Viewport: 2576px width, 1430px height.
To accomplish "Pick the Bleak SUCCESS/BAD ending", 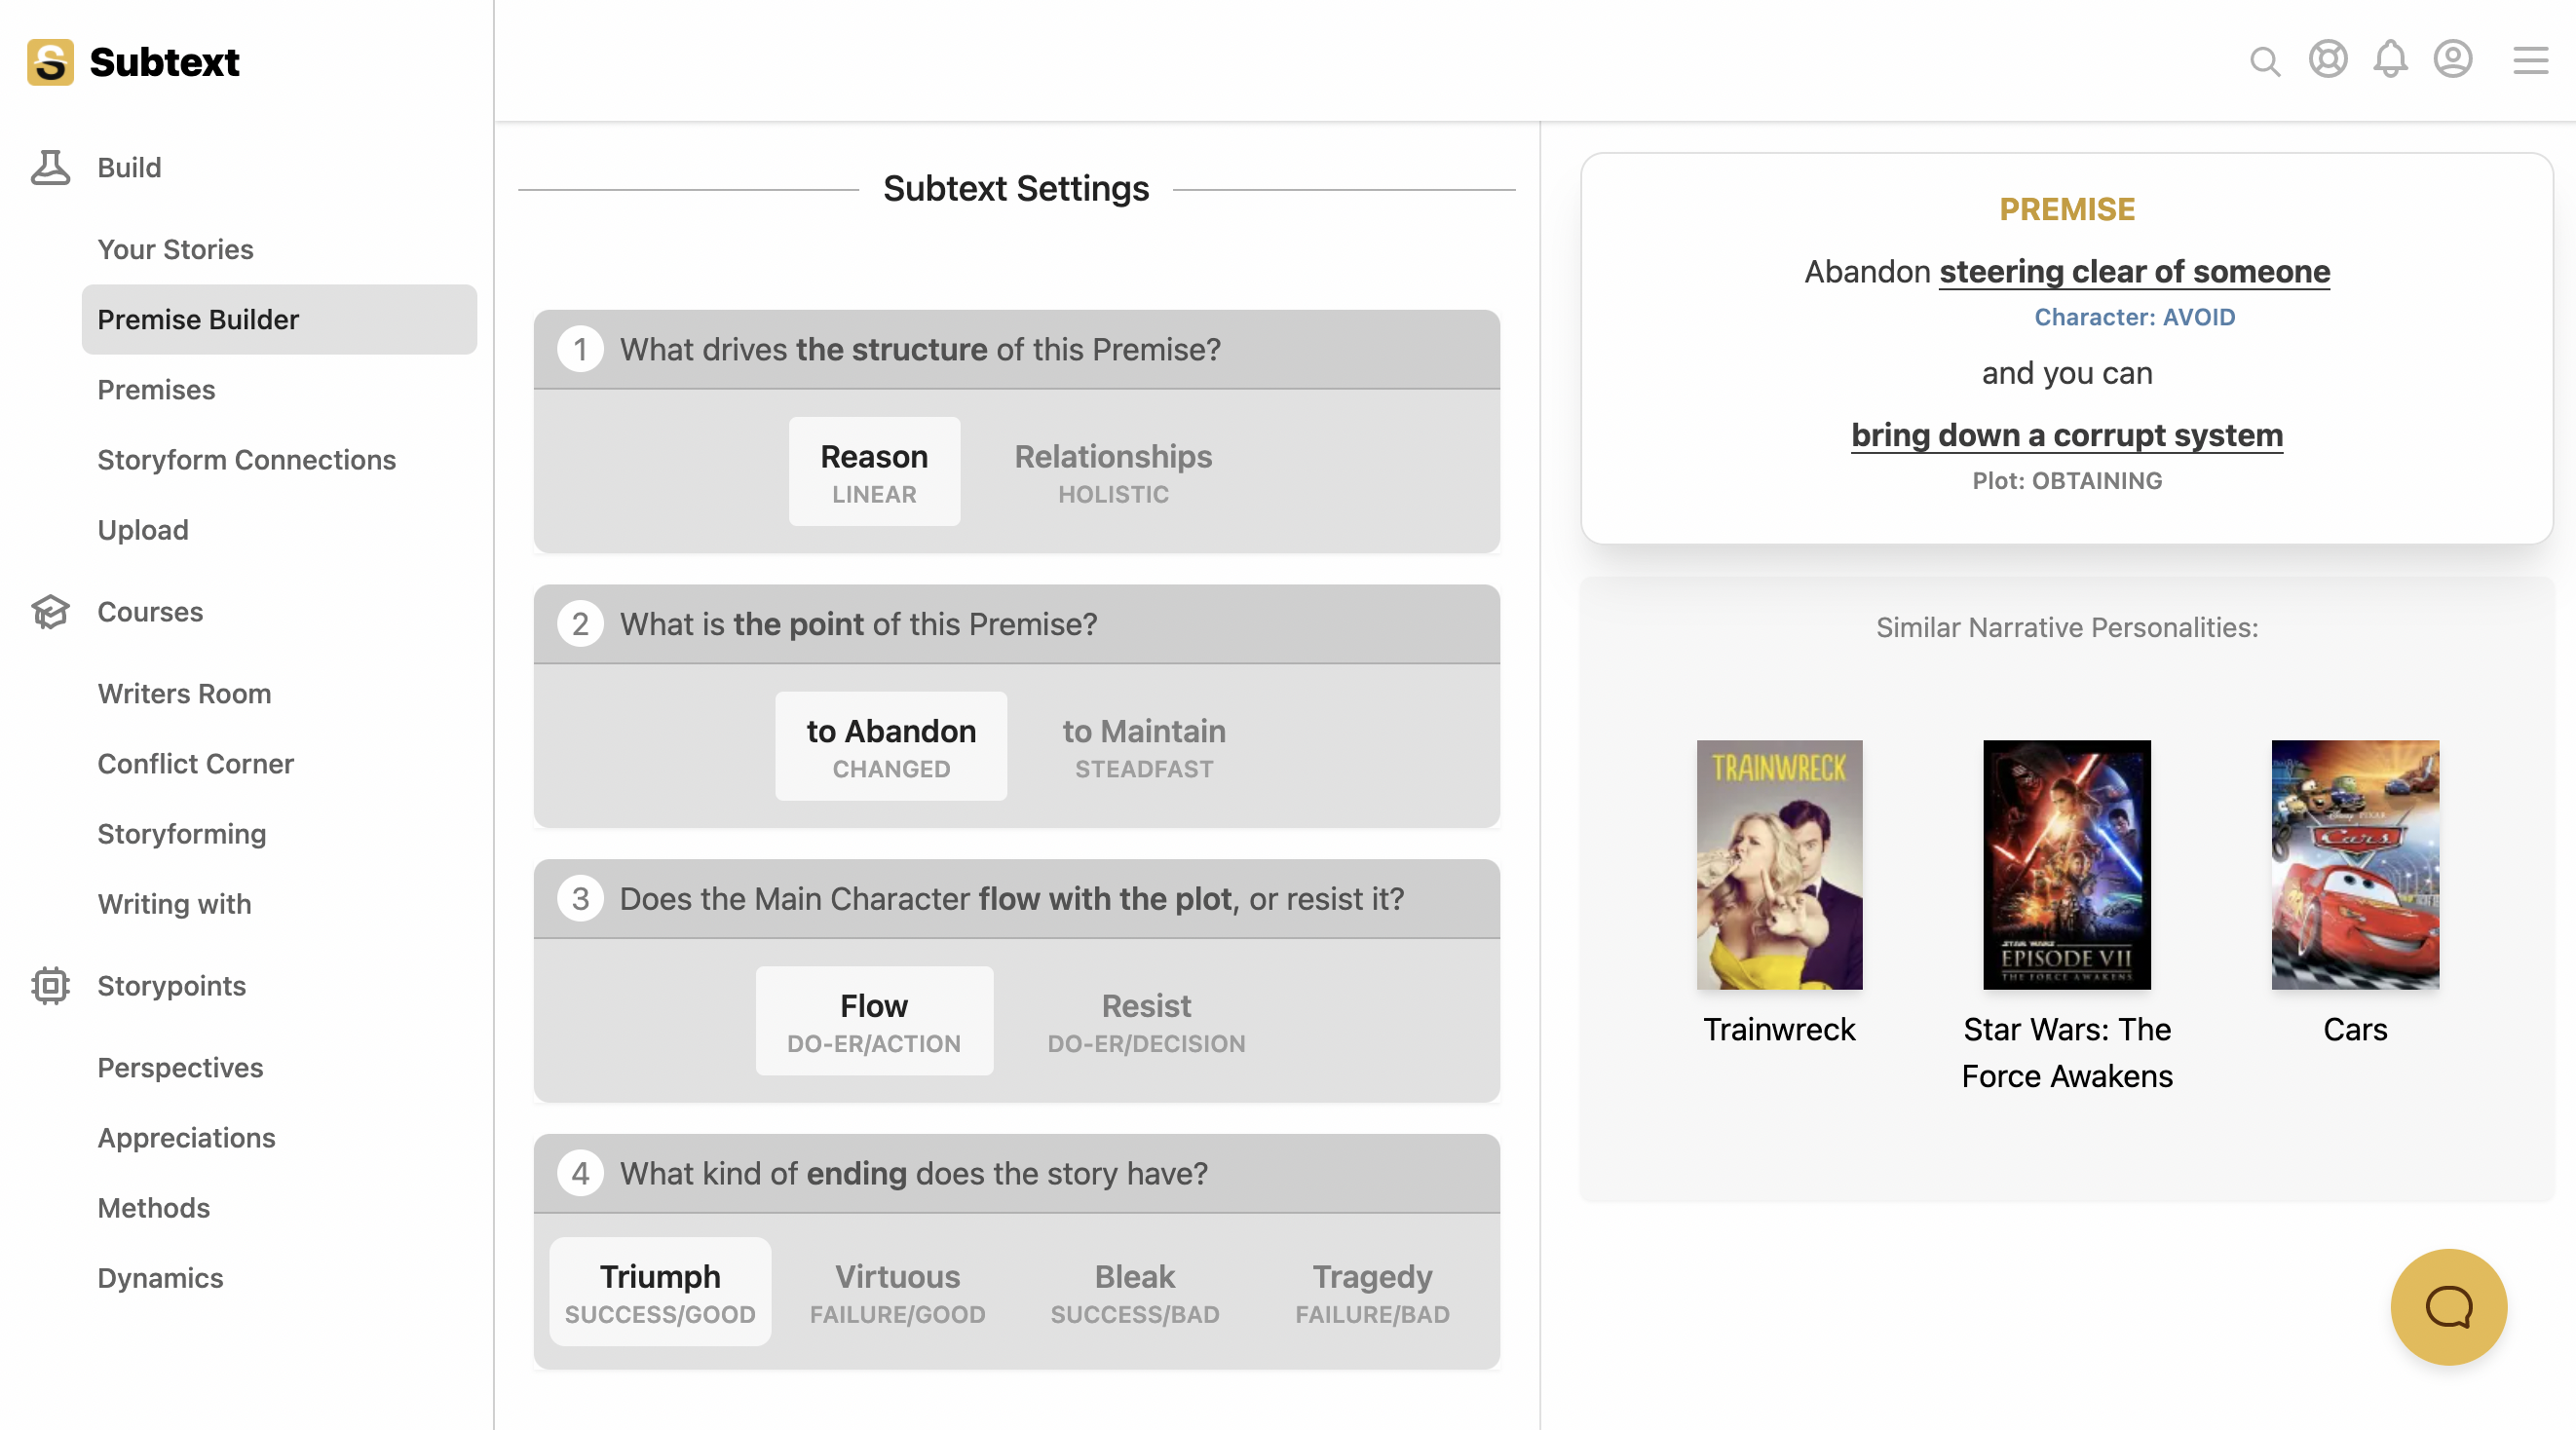I will click(x=1134, y=1293).
